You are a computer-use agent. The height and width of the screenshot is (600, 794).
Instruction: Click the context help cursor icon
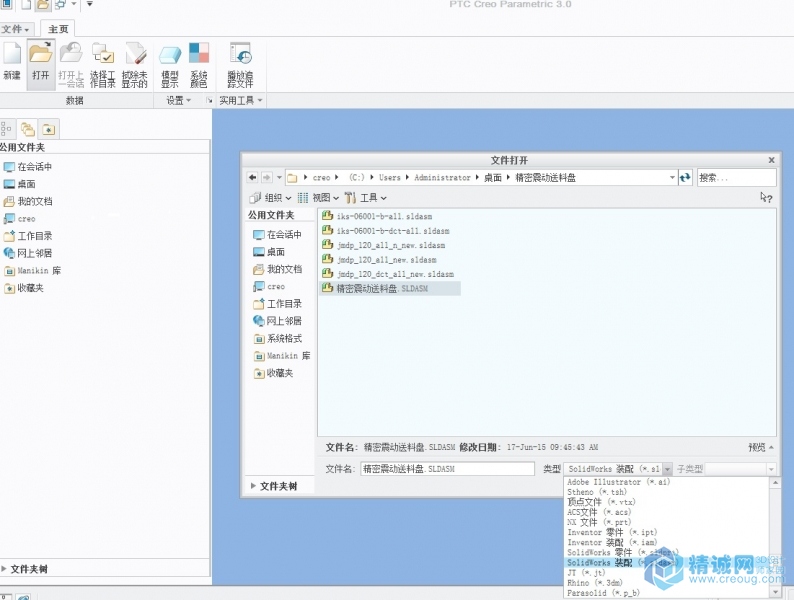tap(766, 197)
